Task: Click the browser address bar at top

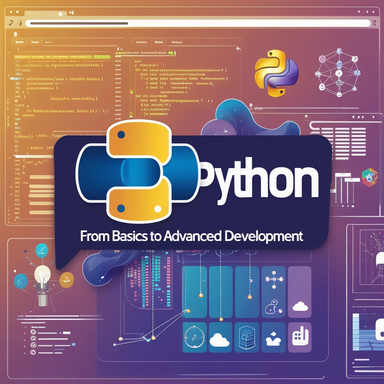Action: click(198, 23)
